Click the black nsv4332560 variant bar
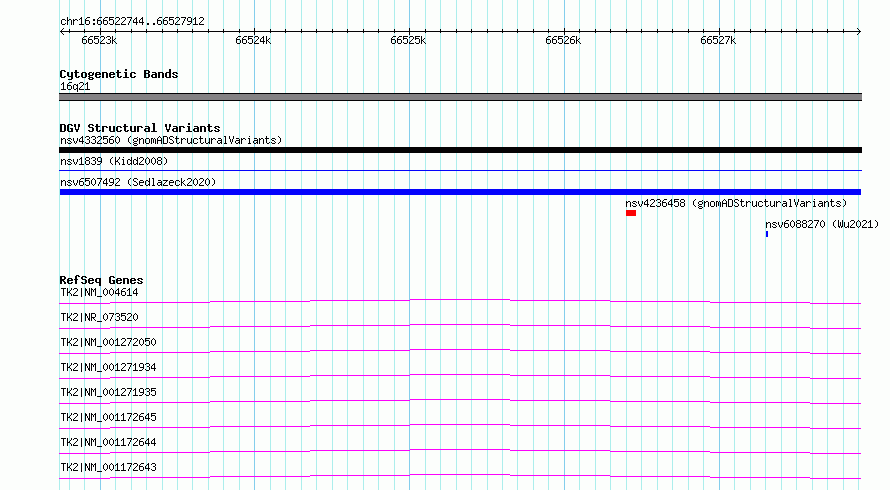 point(460,150)
